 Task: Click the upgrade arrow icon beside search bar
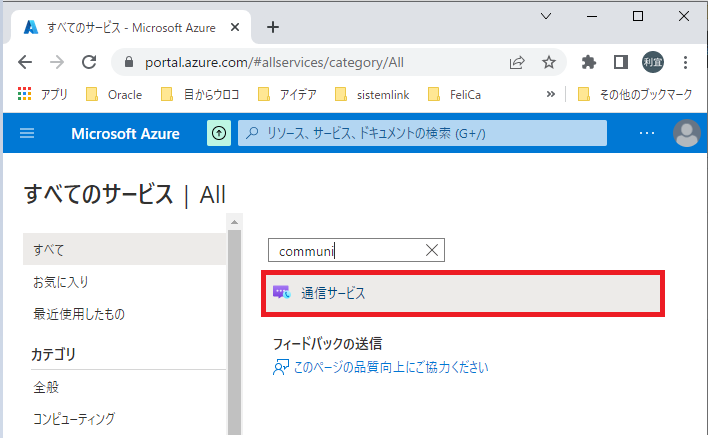coord(219,133)
